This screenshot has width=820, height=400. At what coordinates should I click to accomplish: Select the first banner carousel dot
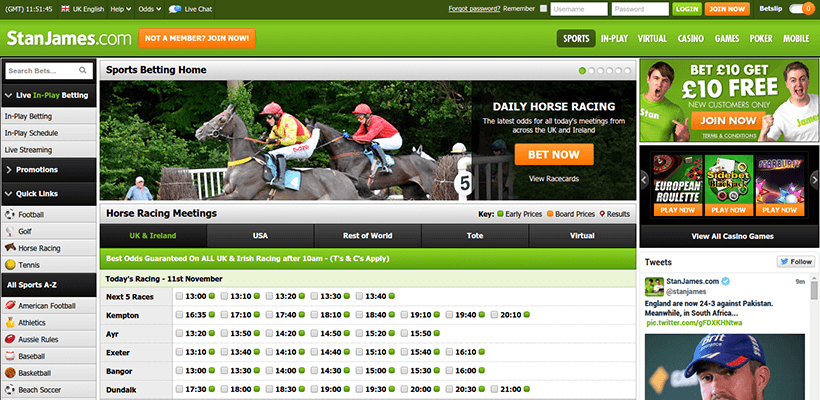coord(582,71)
